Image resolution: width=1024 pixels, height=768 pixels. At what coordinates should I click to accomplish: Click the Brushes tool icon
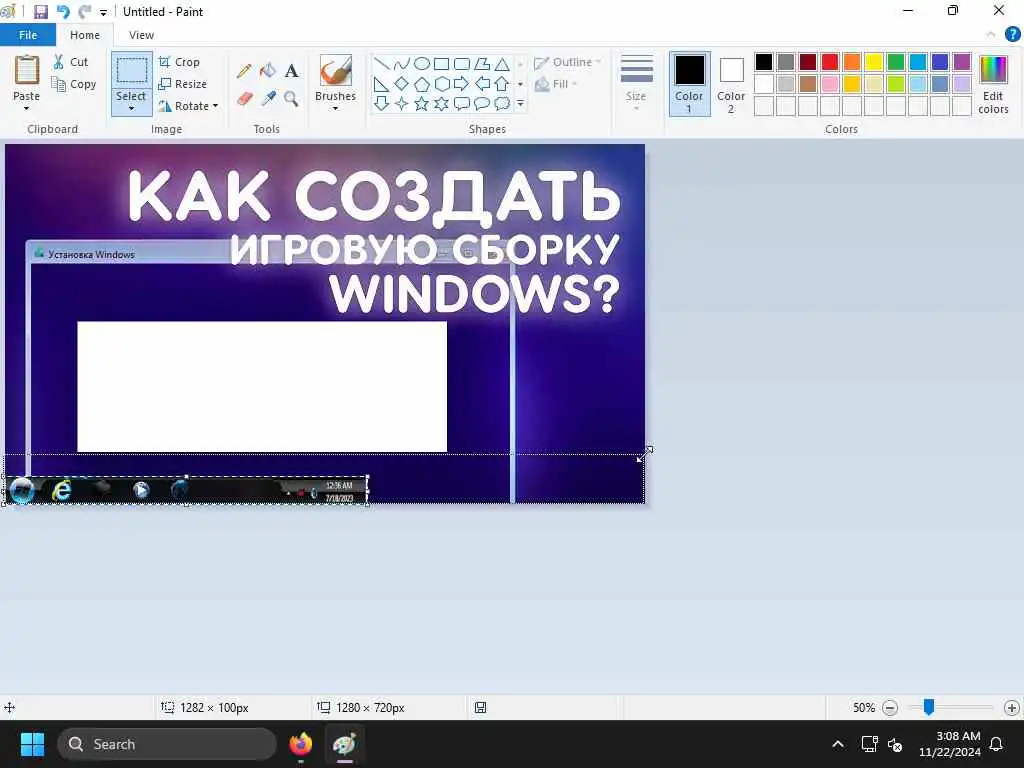pyautogui.click(x=336, y=71)
